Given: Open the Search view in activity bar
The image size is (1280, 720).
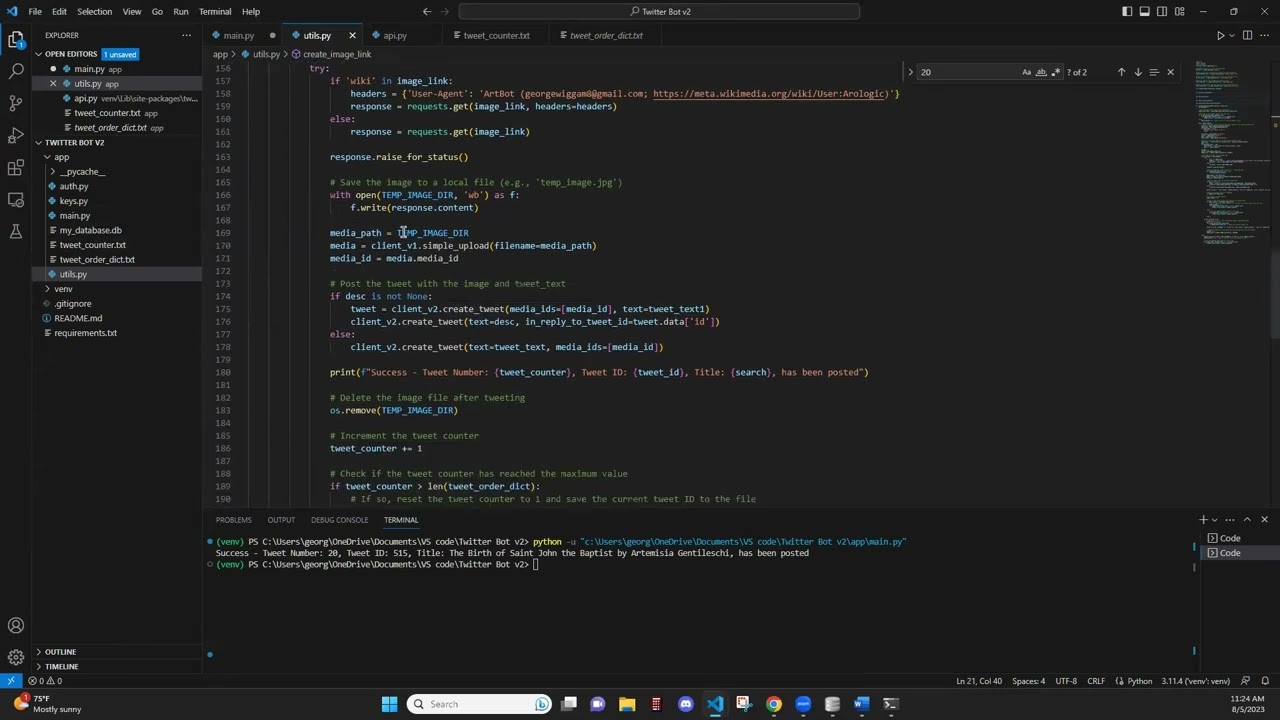Looking at the screenshot, I should 16,71.
